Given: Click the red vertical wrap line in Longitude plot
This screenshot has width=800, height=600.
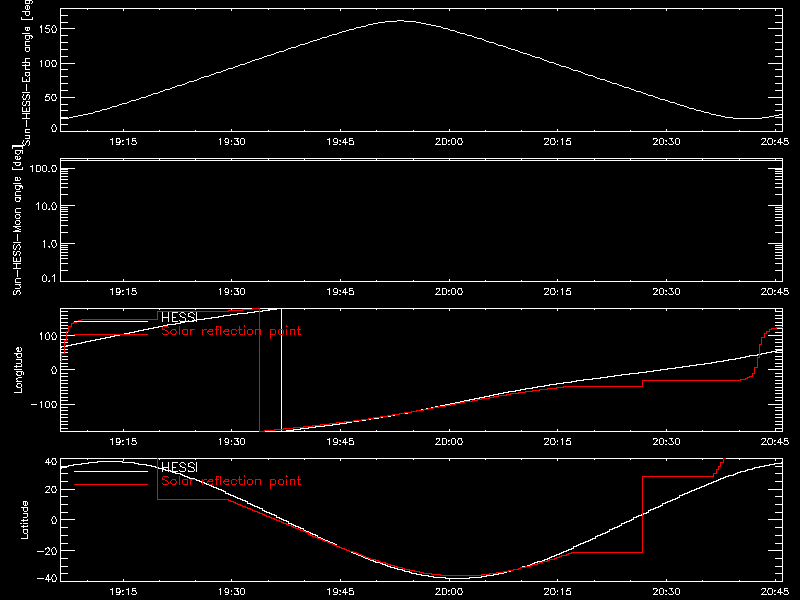Looking at the screenshot, I should pos(260,370).
